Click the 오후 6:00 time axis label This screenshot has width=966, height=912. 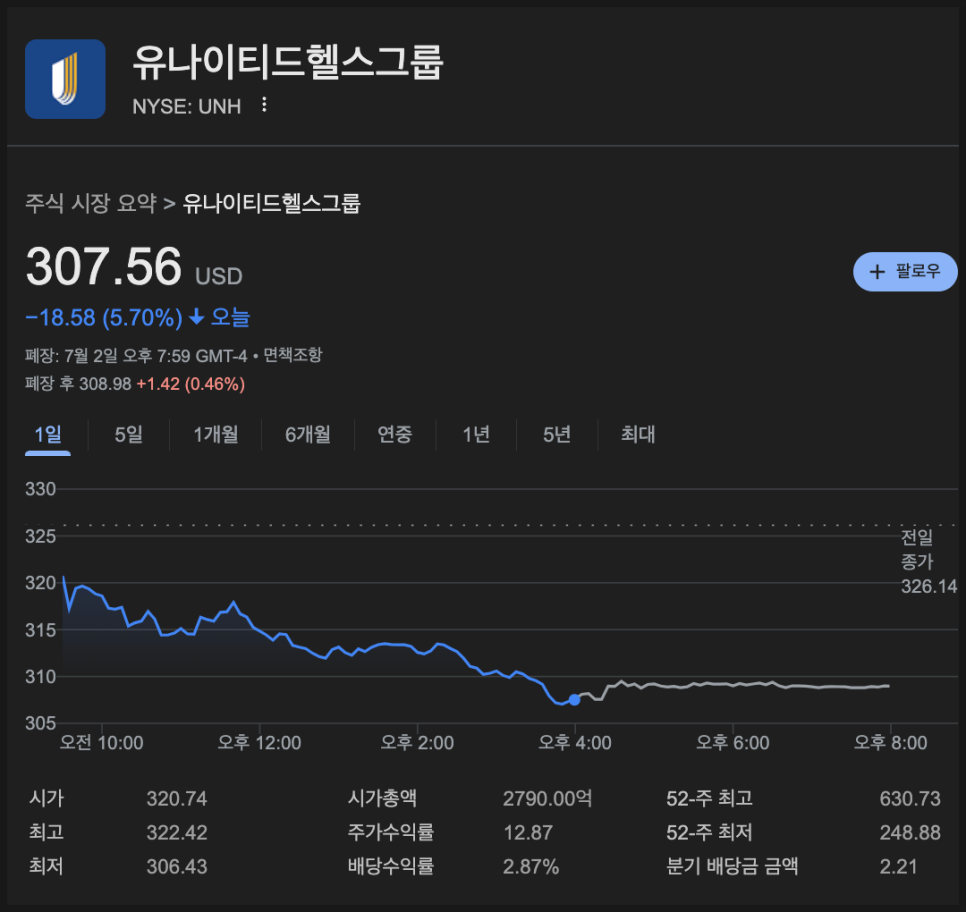click(x=733, y=743)
